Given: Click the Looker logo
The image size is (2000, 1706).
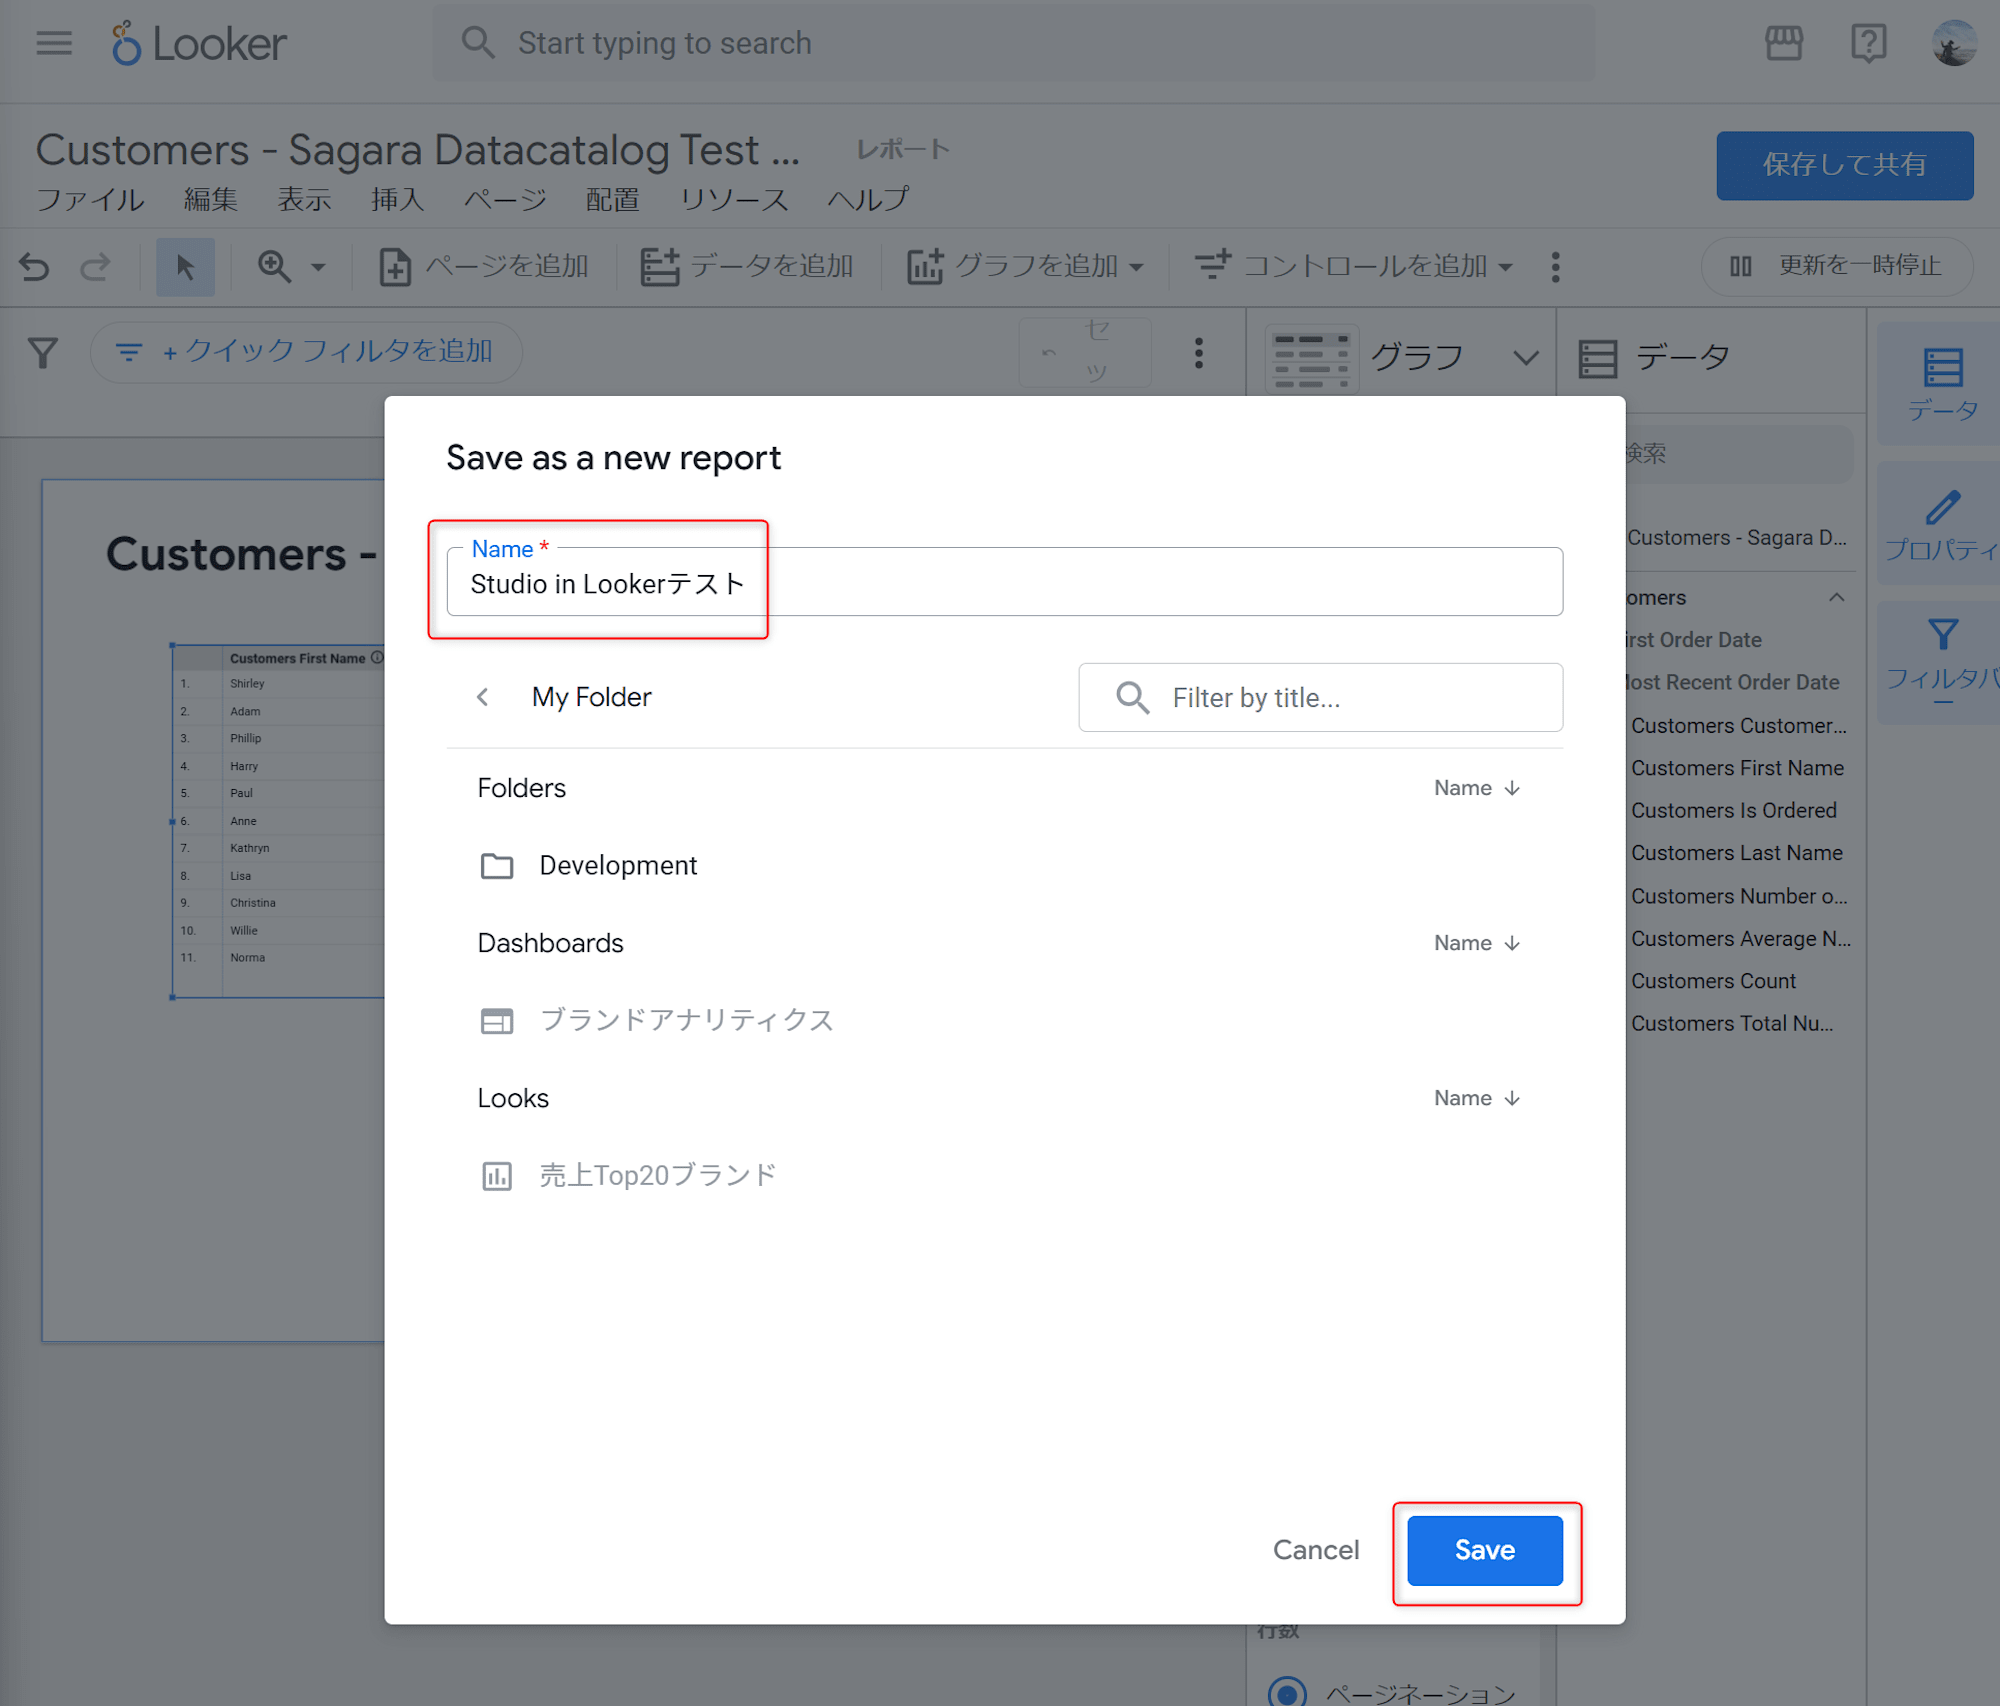Looking at the screenshot, I should pyautogui.click(x=199, y=43).
